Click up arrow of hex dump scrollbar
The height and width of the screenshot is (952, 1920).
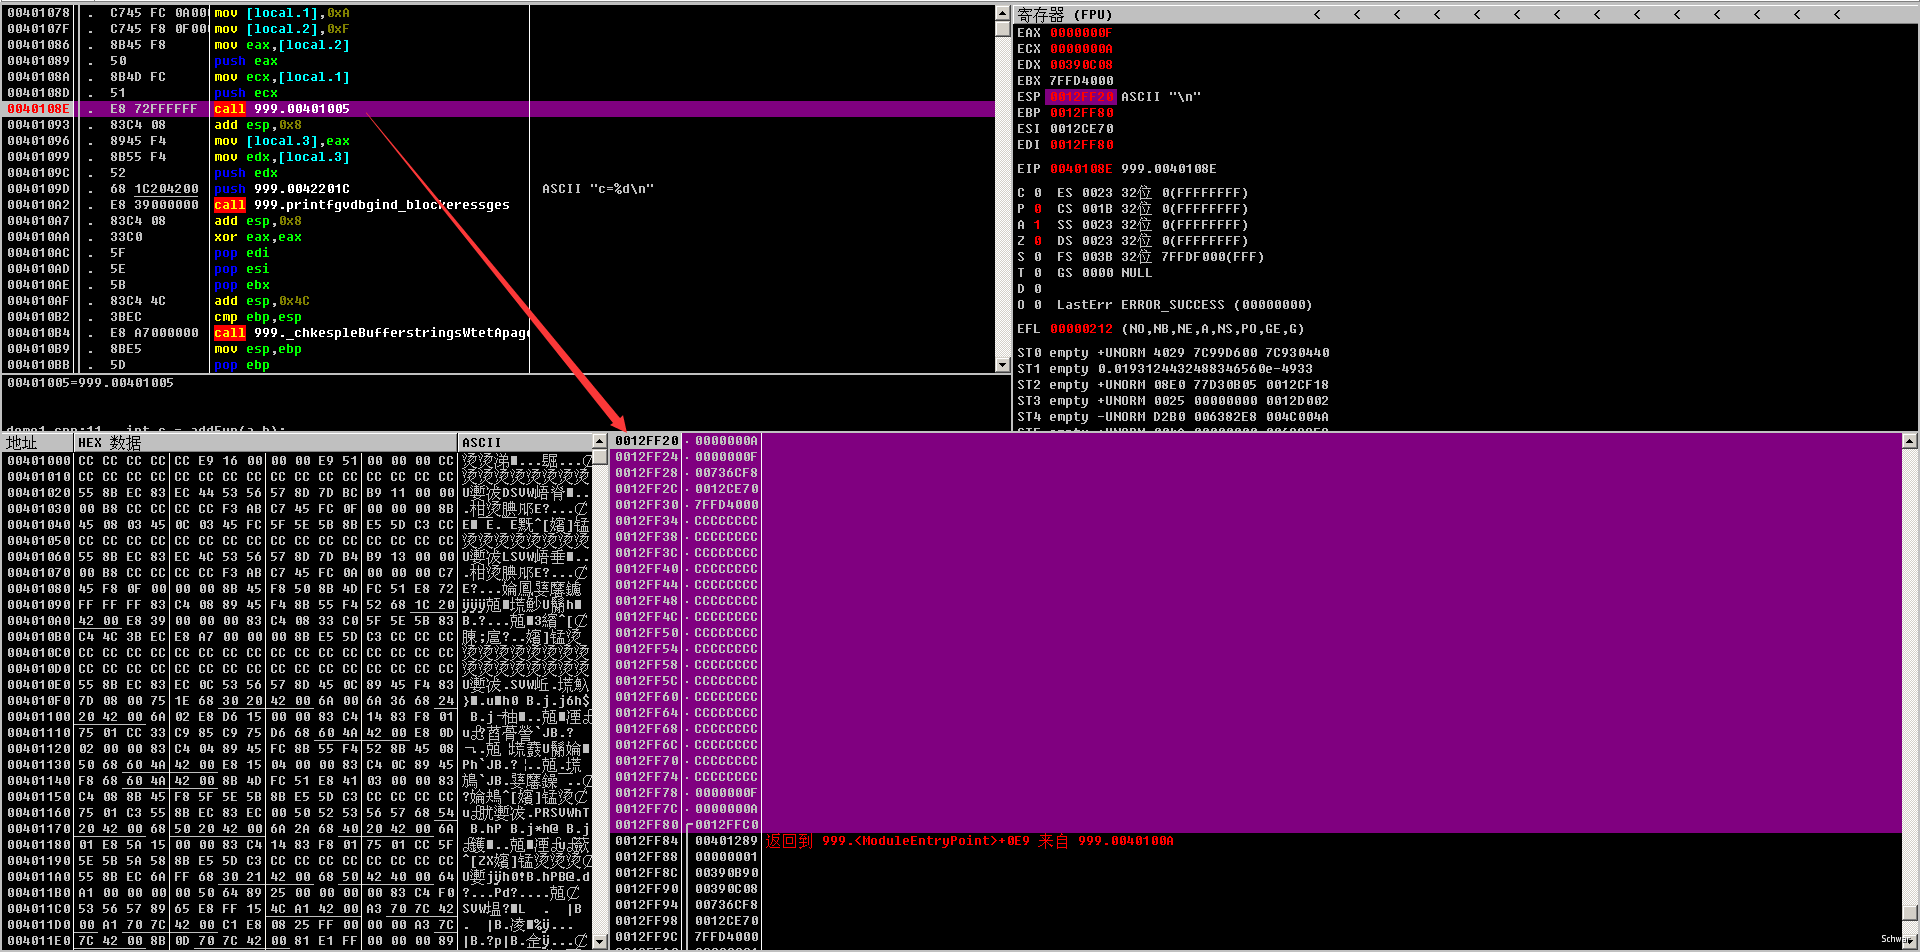point(600,441)
